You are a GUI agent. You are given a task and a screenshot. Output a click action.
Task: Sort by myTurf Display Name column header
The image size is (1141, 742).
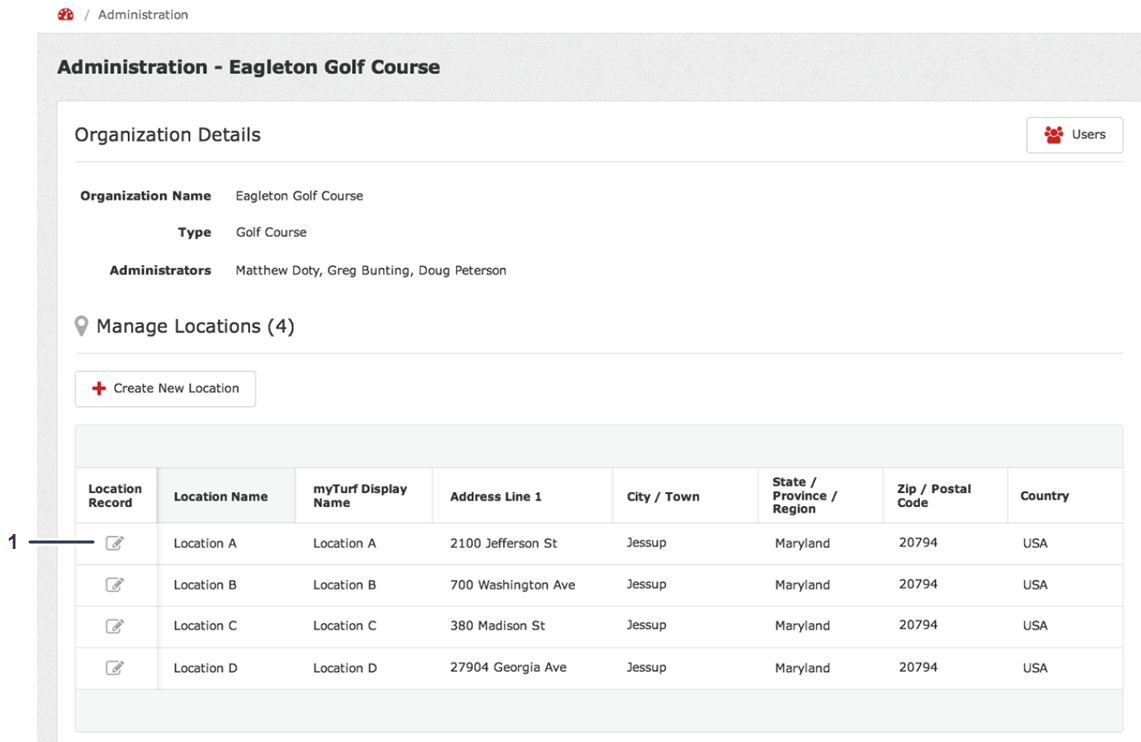tap(360, 496)
